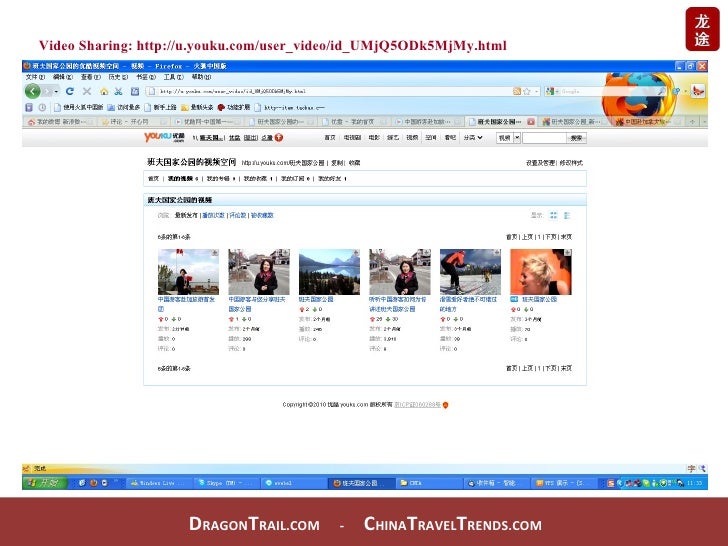This screenshot has height=546, width=728.
Task: Switch to list view display icon
Action: 567,215
